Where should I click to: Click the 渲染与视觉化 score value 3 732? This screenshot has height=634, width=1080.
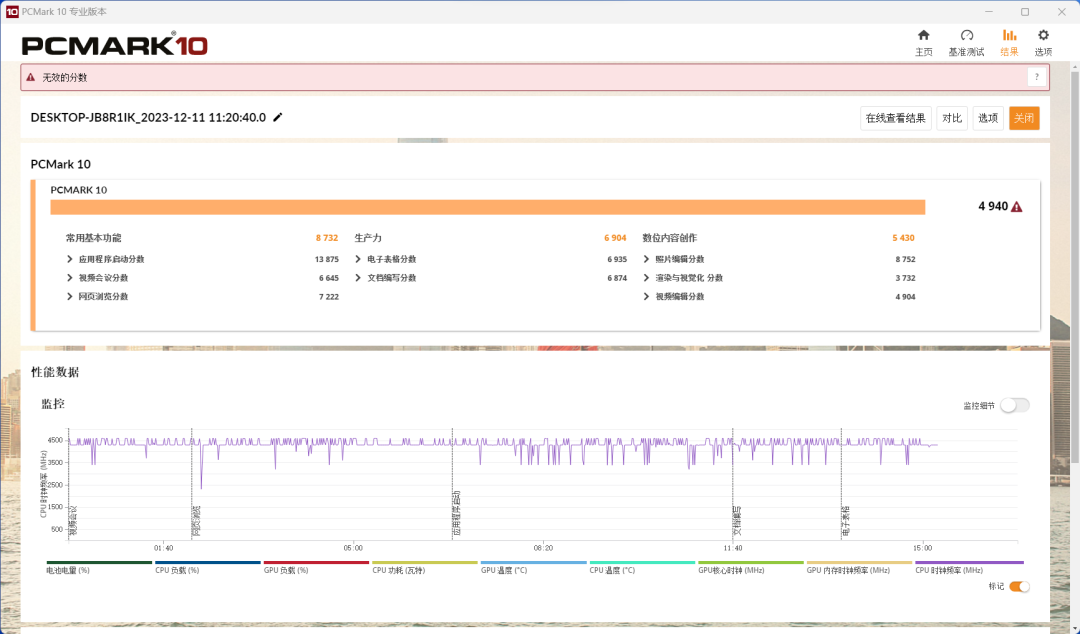pyautogui.click(x=905, y=278)
